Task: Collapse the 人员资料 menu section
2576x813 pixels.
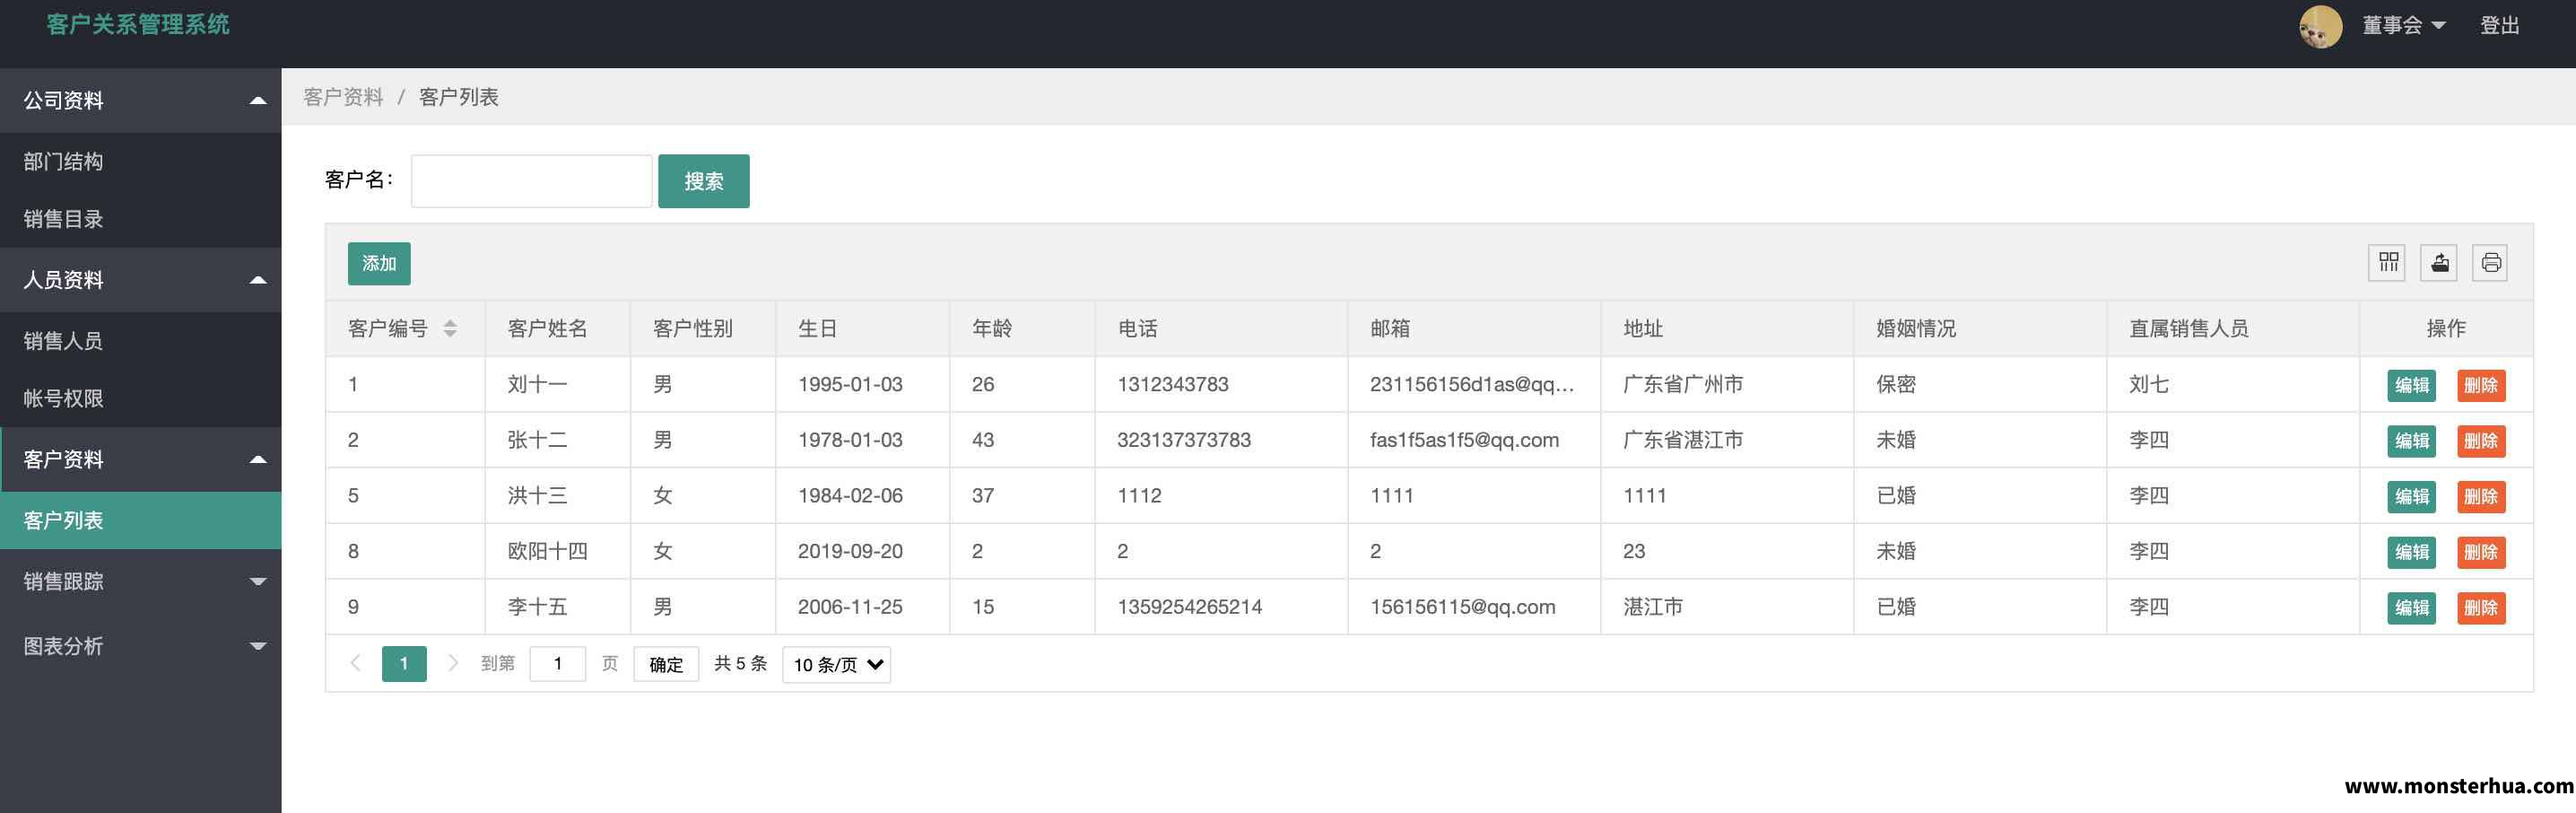Action: [x=141, y=280]
